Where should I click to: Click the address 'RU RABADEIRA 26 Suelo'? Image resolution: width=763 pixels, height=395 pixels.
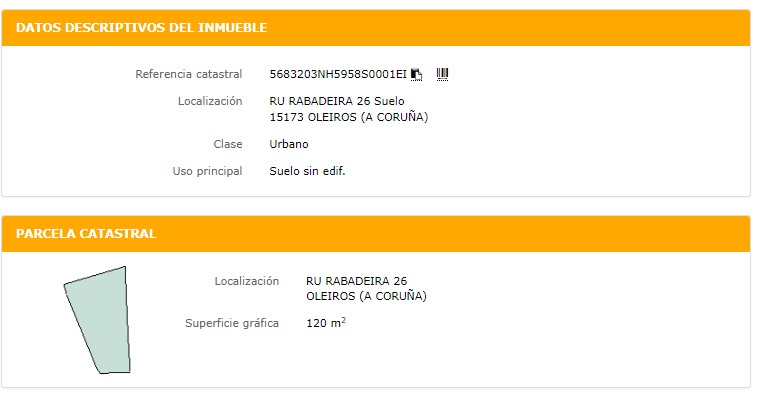(x=337, y=101)
